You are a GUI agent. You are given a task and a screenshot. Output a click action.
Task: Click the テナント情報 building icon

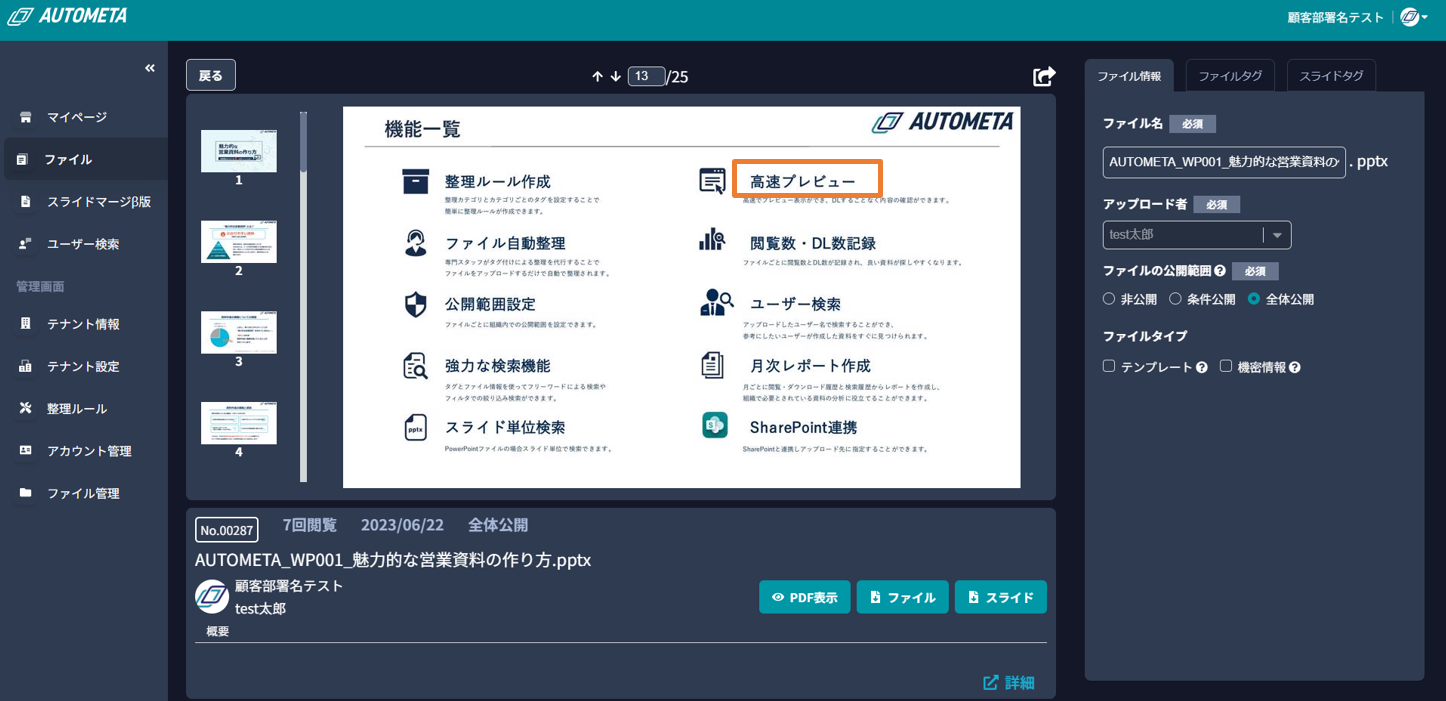[x=26, y=324]
